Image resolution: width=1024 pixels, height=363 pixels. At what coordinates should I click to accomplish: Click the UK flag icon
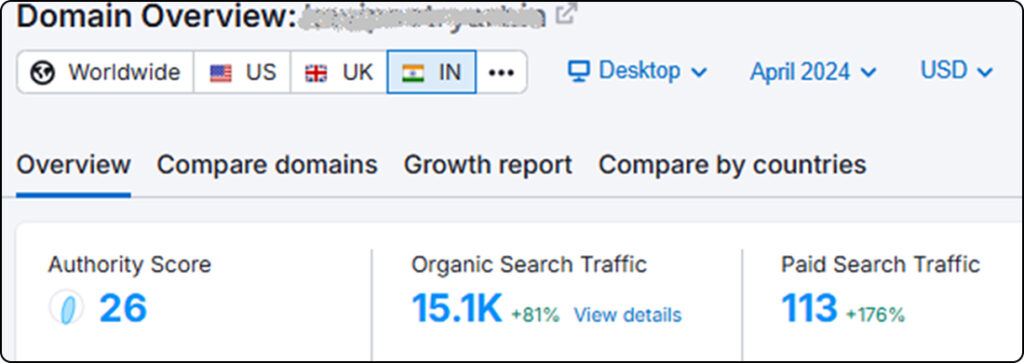(x=317, y=72)
